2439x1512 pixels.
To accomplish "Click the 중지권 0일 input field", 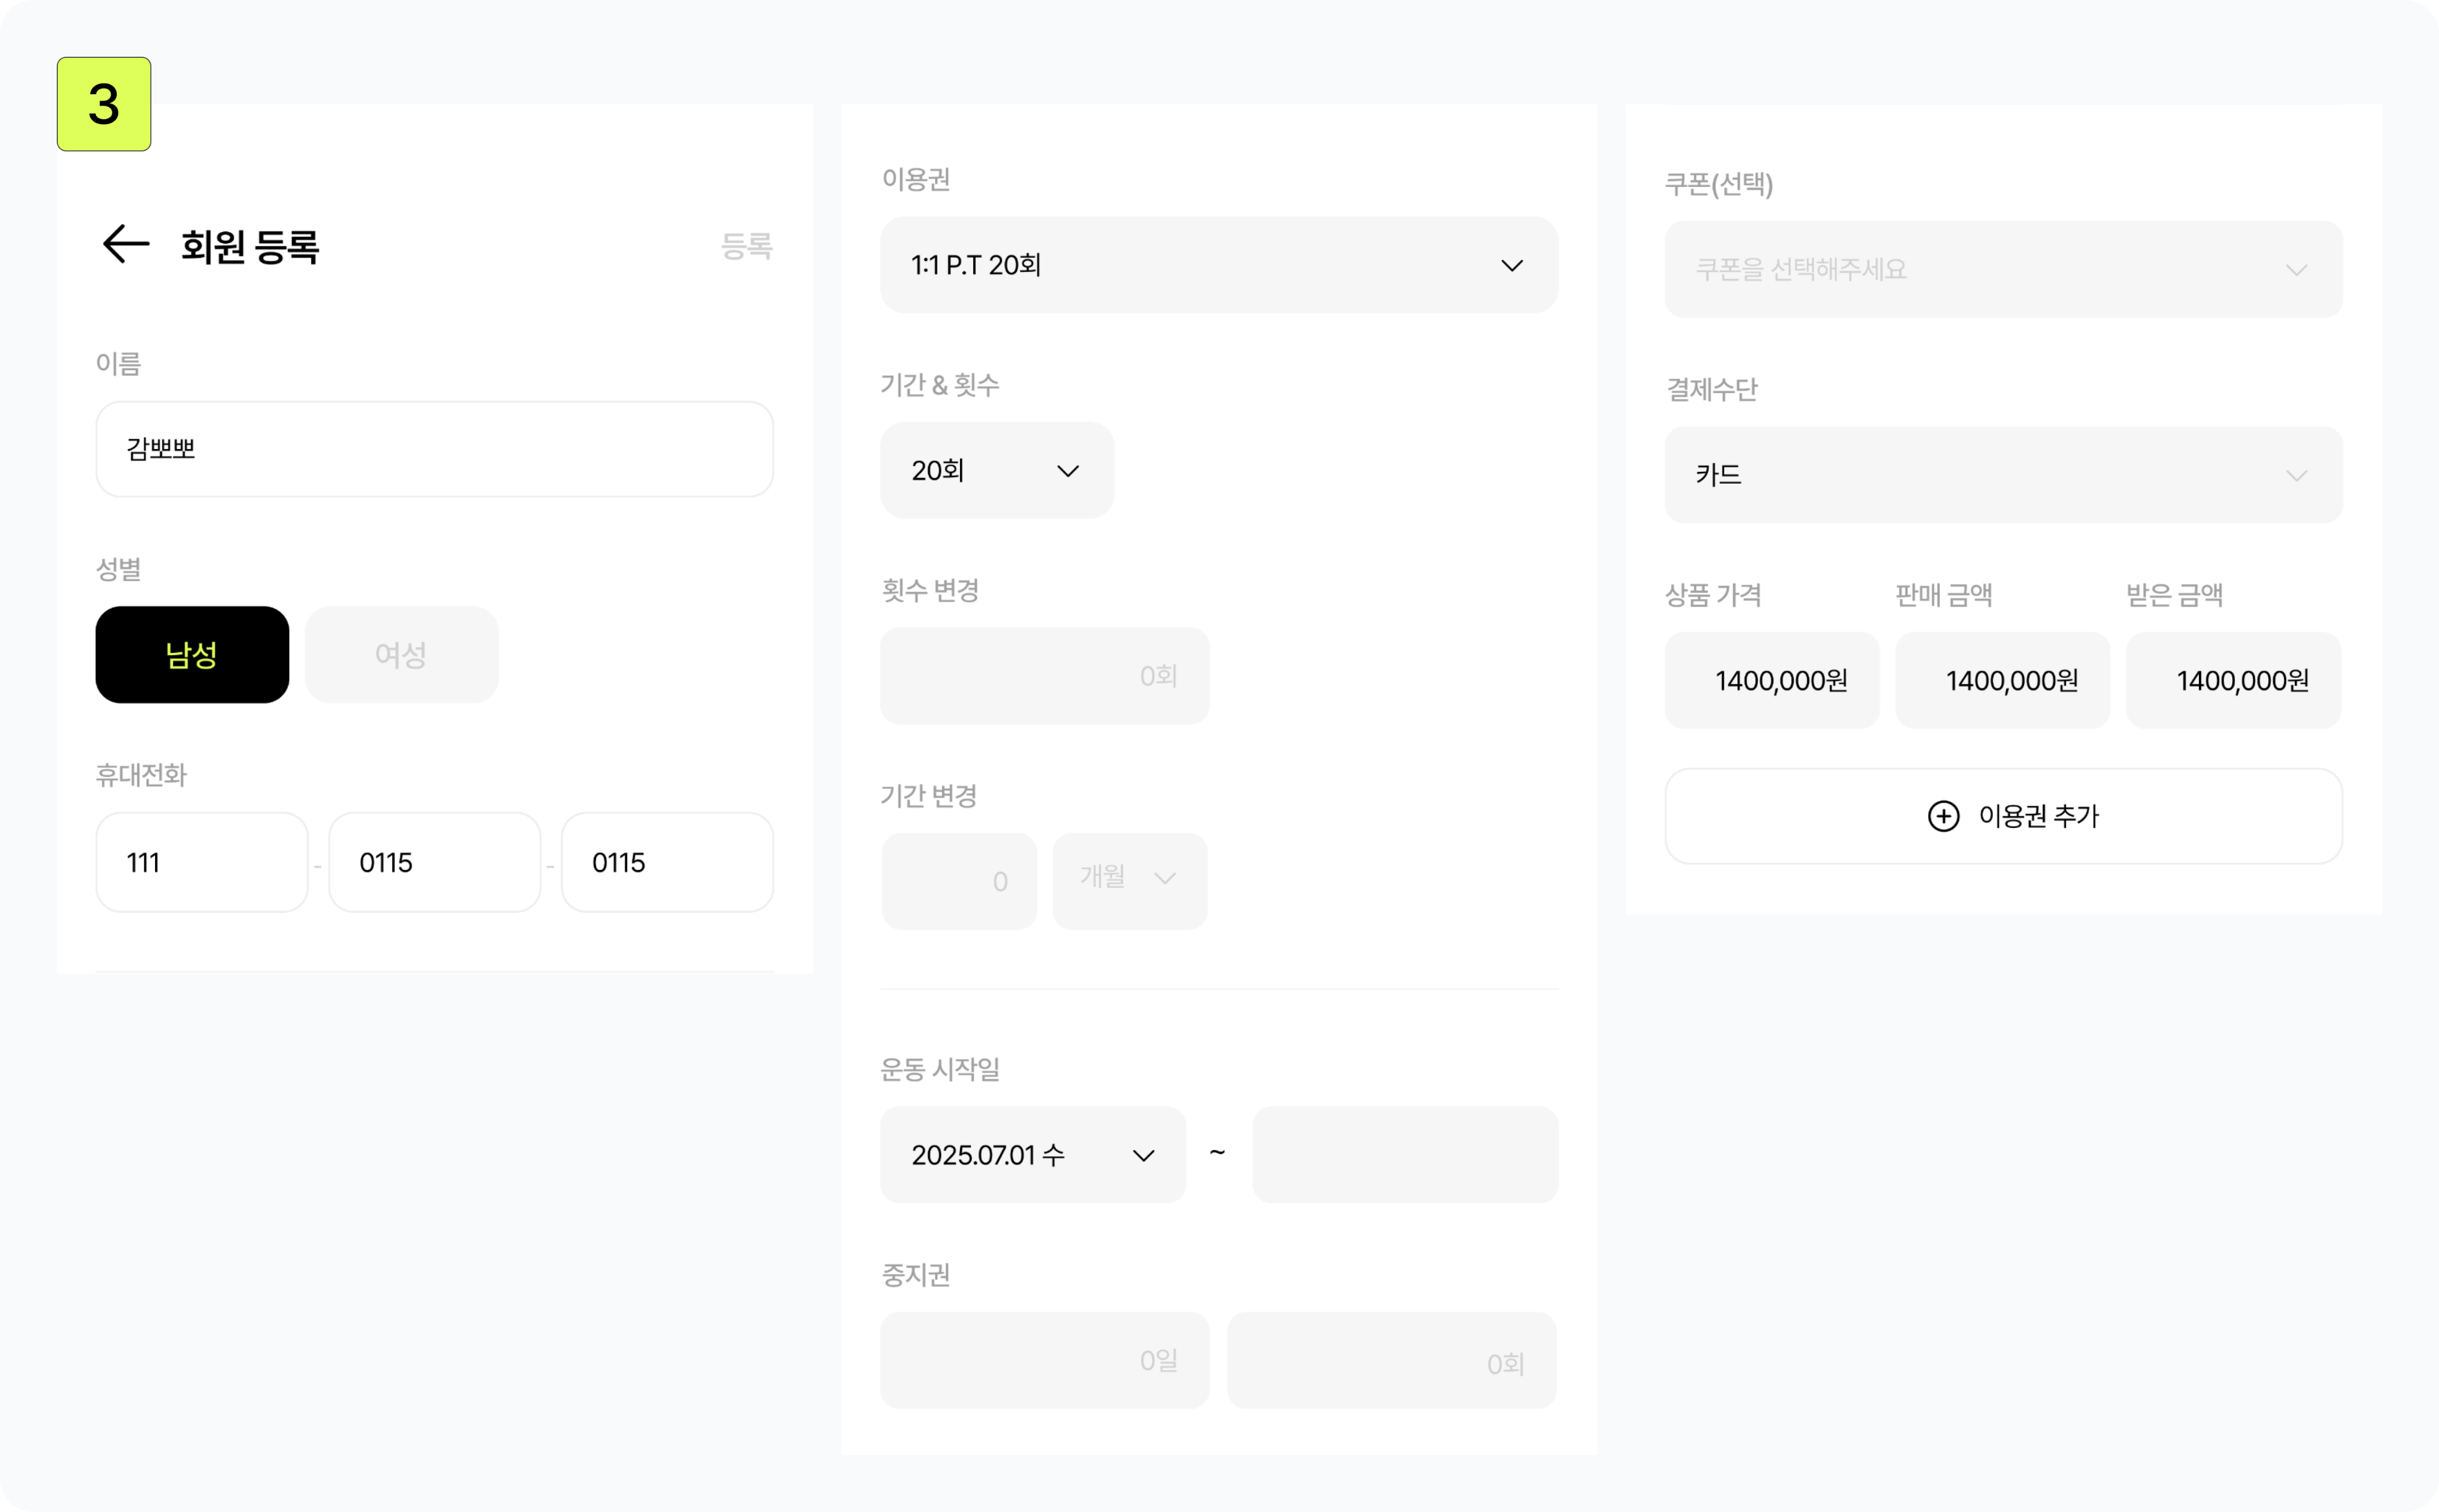I will tap(1044, 1360).
